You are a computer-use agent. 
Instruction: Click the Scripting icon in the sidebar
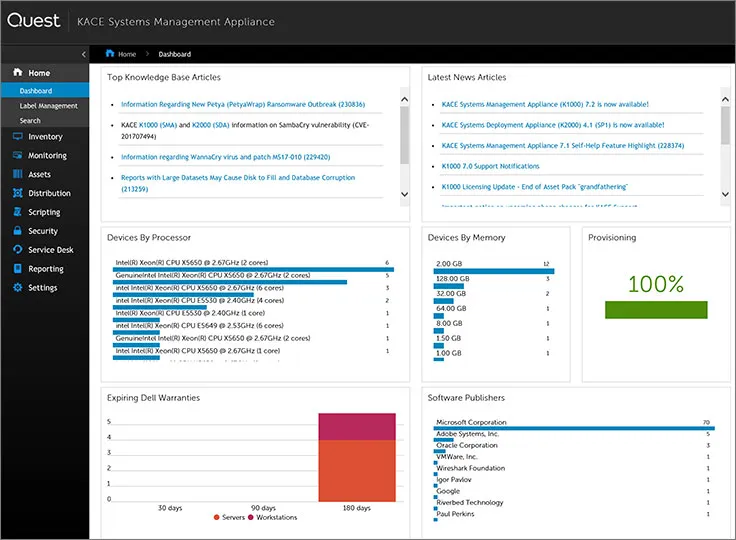[17, 212]
